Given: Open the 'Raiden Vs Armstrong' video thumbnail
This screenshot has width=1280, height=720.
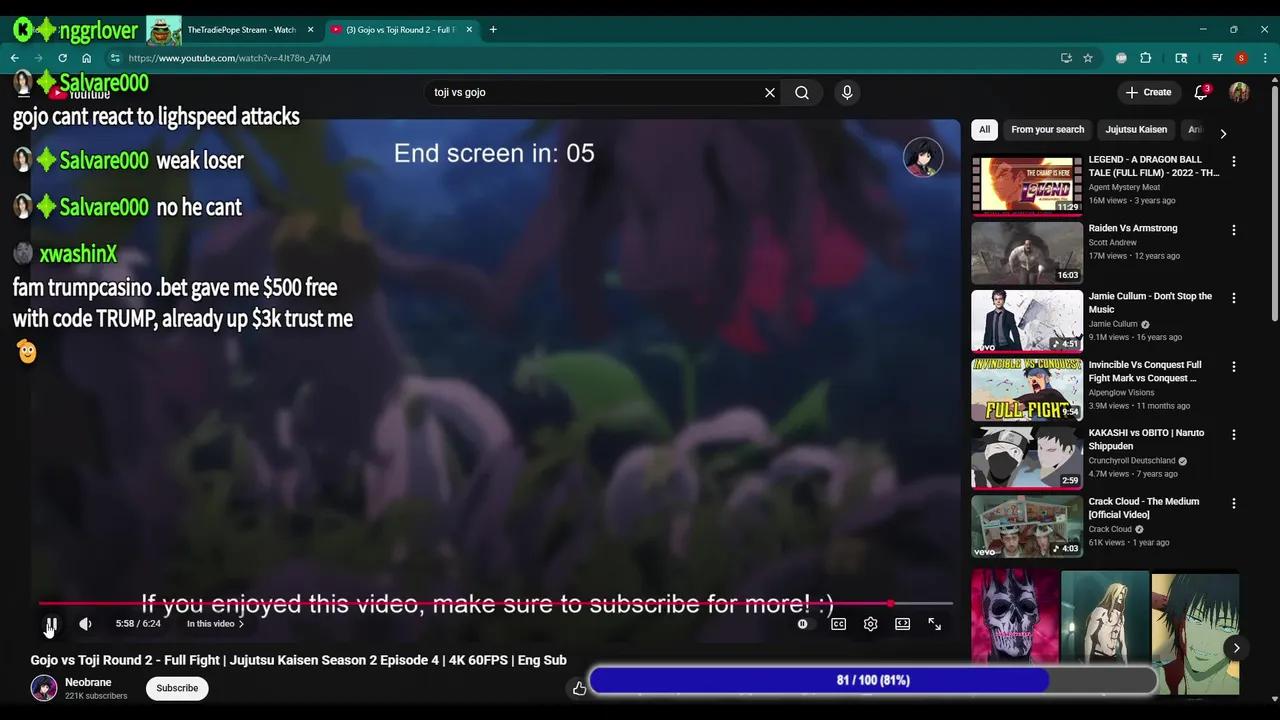Looking at the screenshot, I should click(1027, 253).
